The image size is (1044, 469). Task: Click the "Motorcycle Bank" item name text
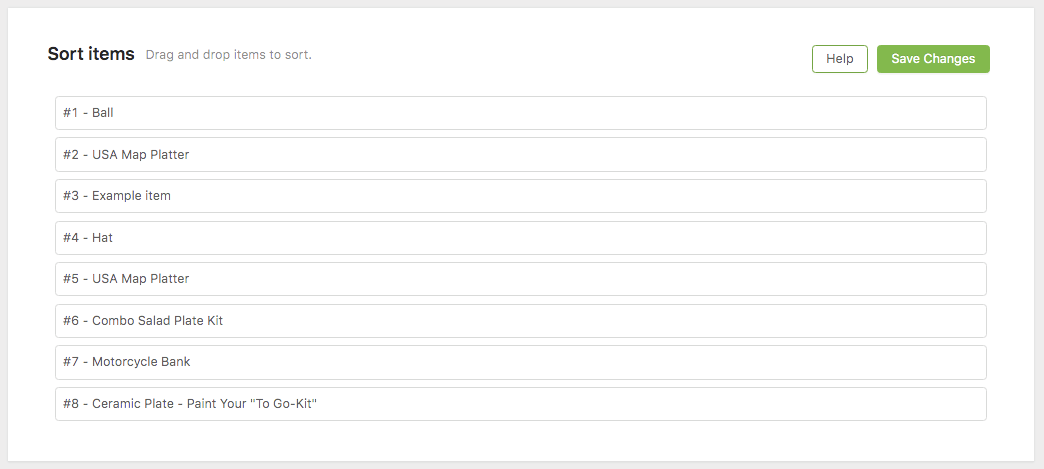tap(141, 362)
